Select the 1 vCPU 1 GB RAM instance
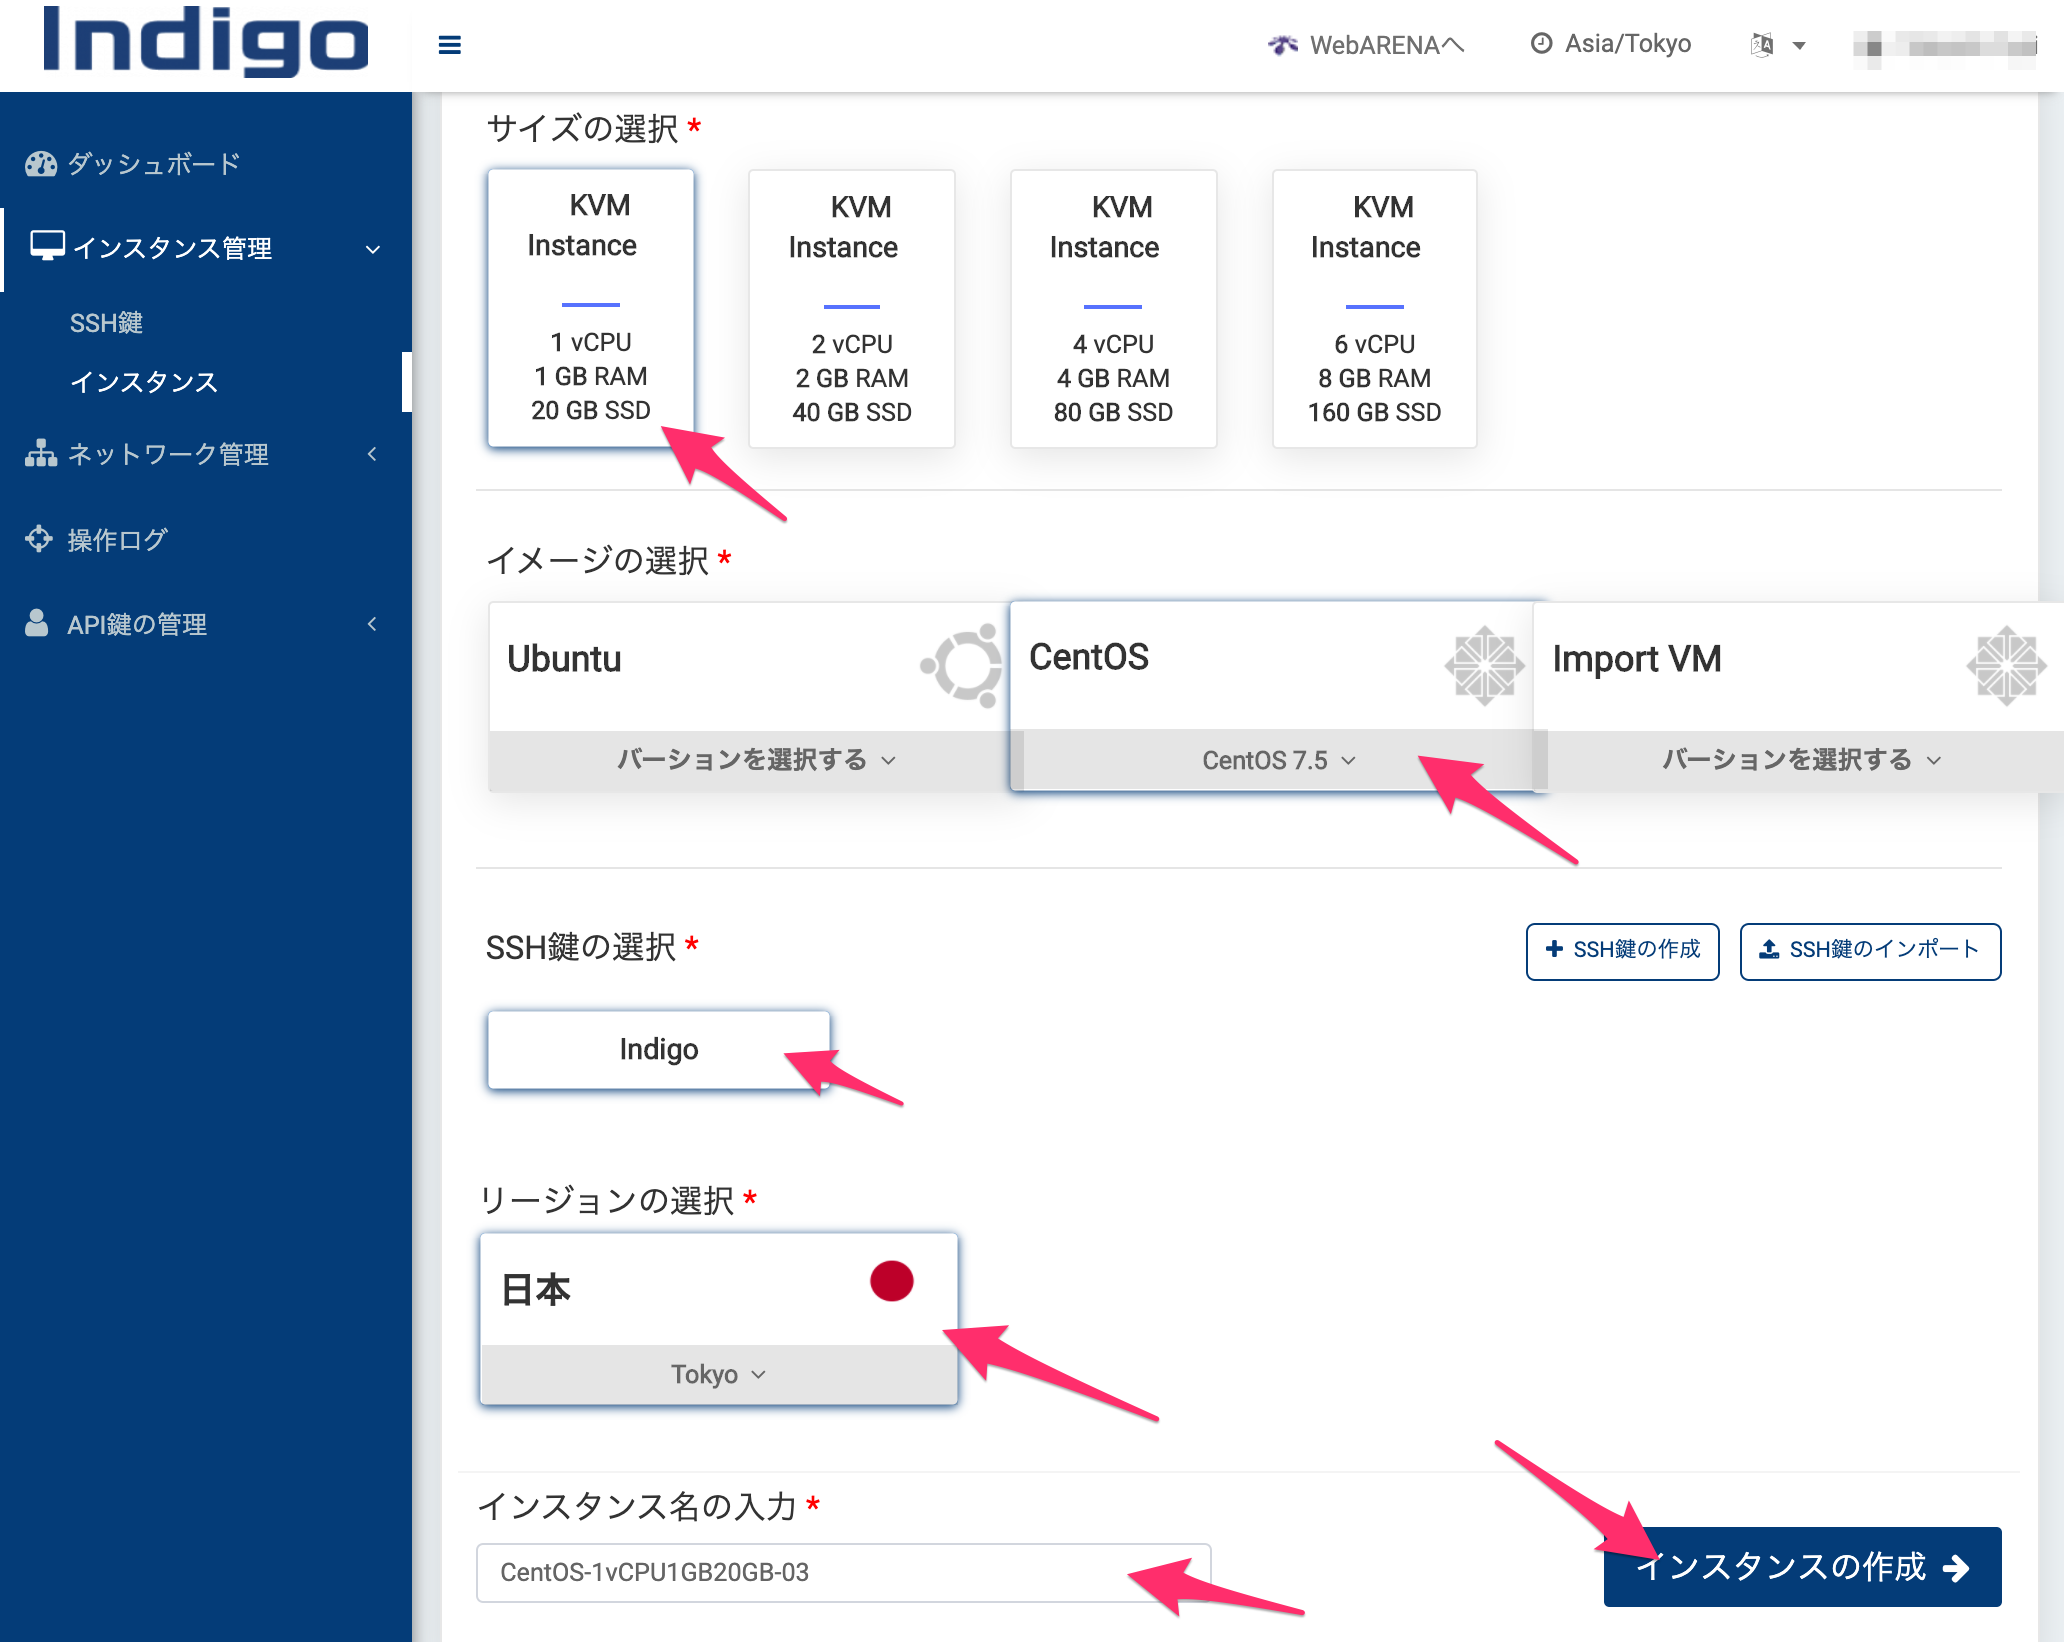 click(590, 308)
